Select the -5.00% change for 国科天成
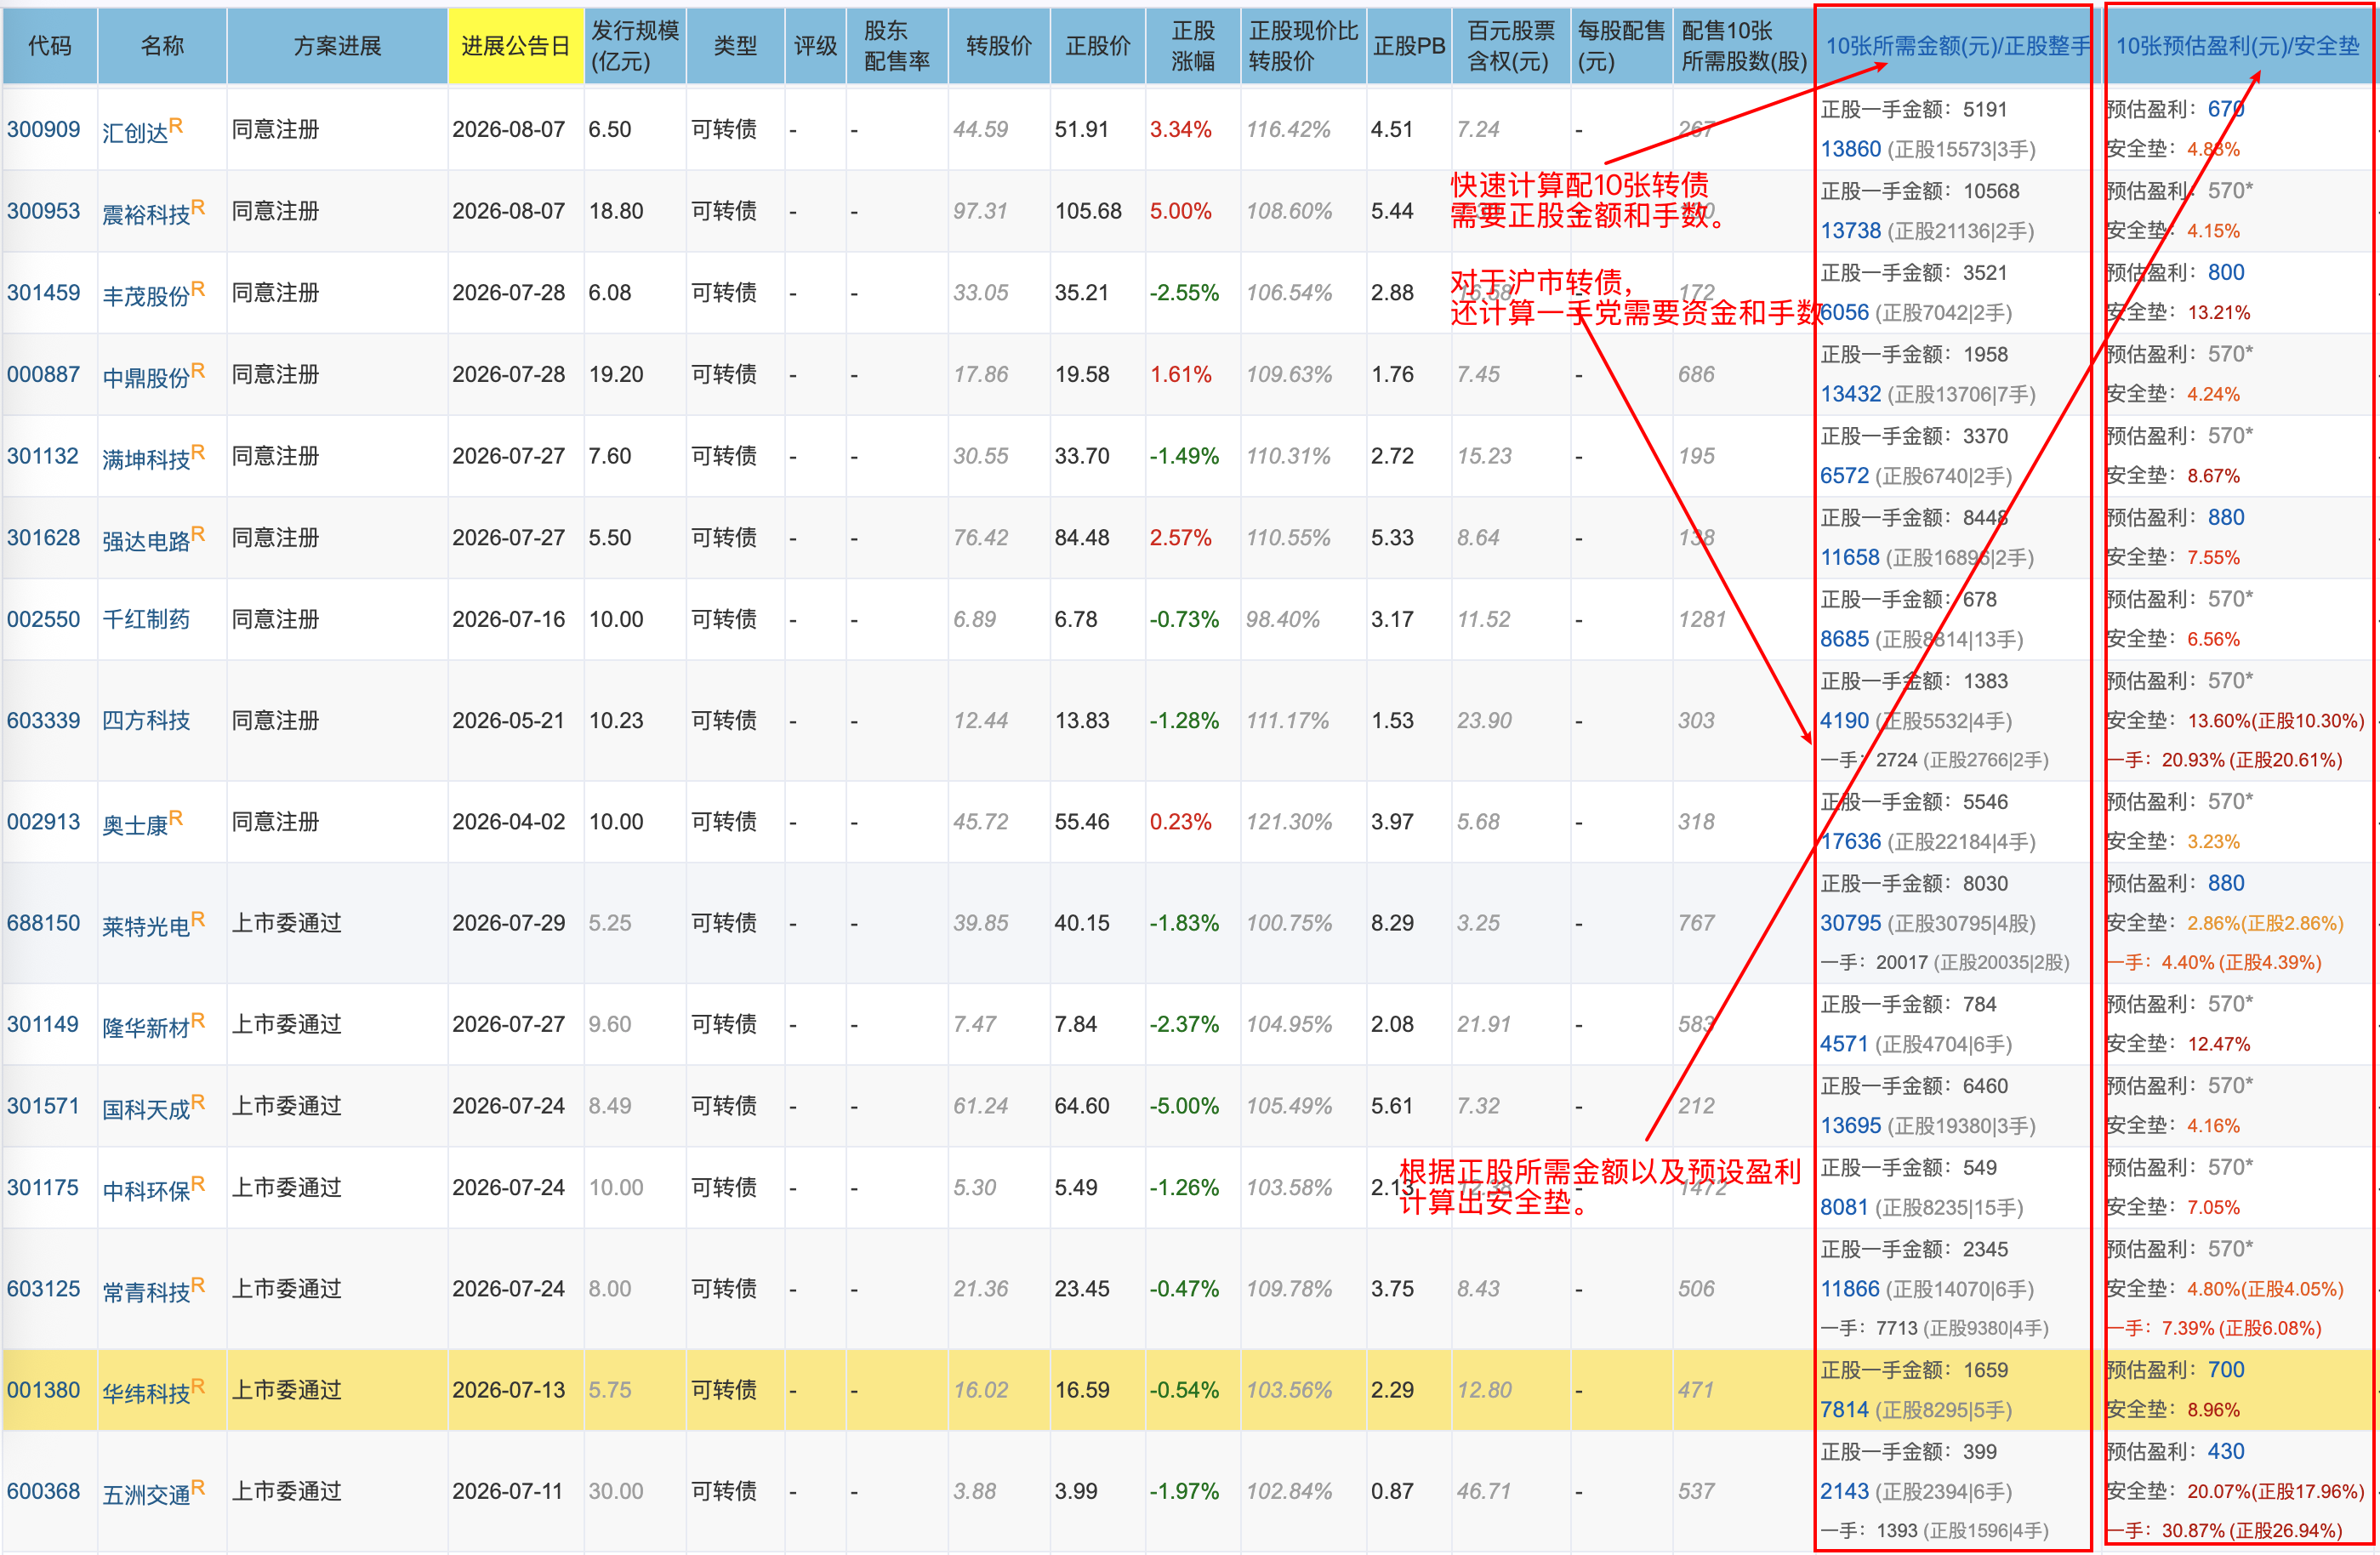Viewport: 2380px width, 1555px height. coord(1184,1106)
